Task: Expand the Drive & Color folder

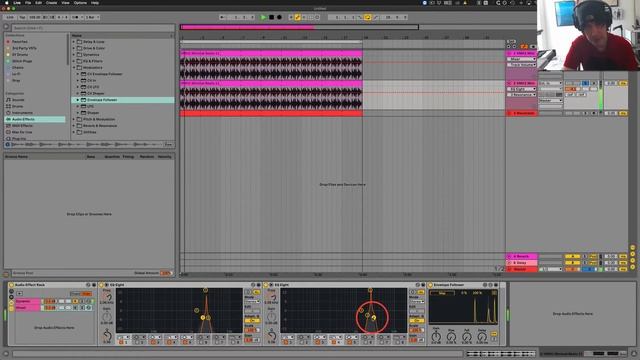Action: pyautogui.click(x=74, y=48)
